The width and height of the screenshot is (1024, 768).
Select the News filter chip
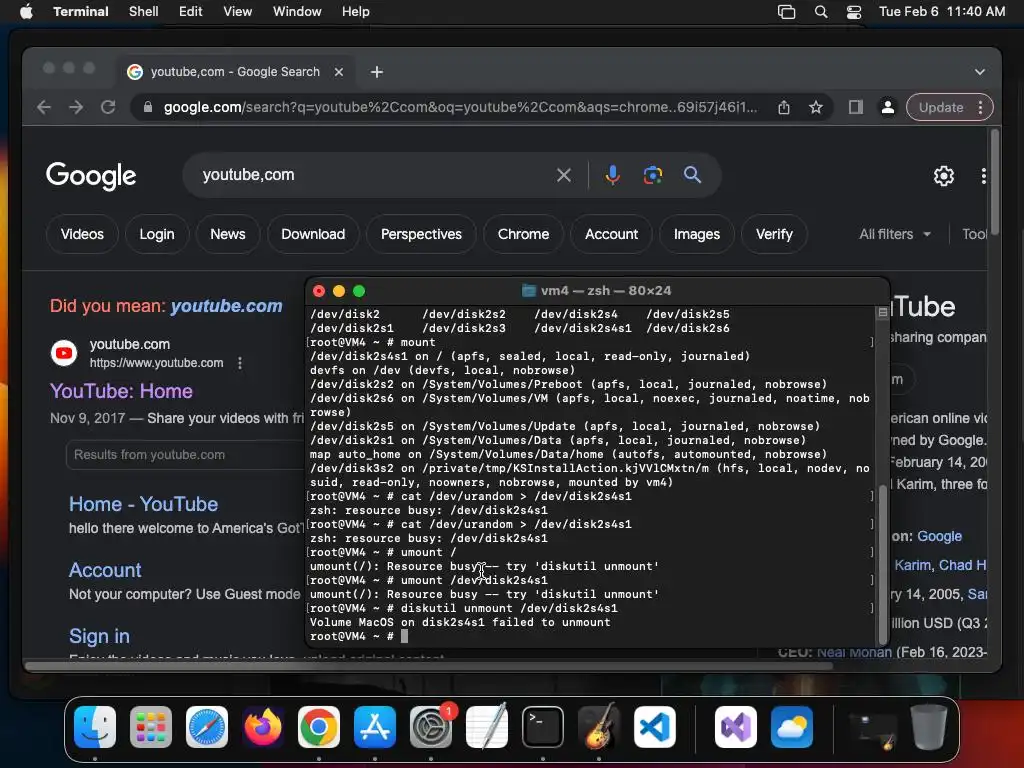tap(227, 234)
